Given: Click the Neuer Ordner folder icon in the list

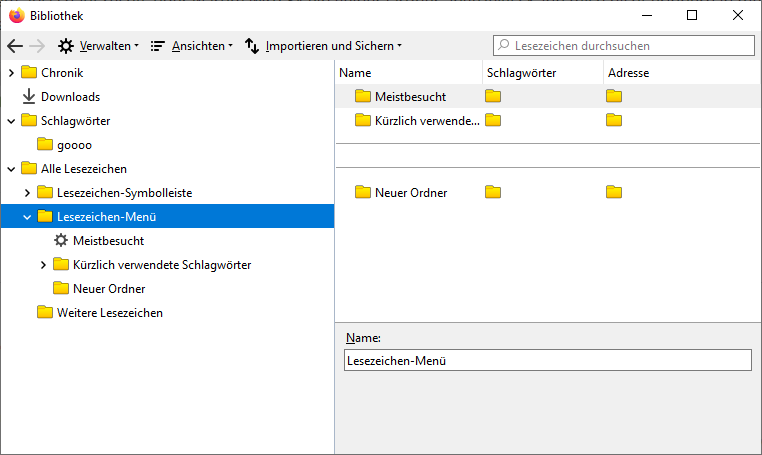Looking at the screenshot, I should click(x=362, y=192).
